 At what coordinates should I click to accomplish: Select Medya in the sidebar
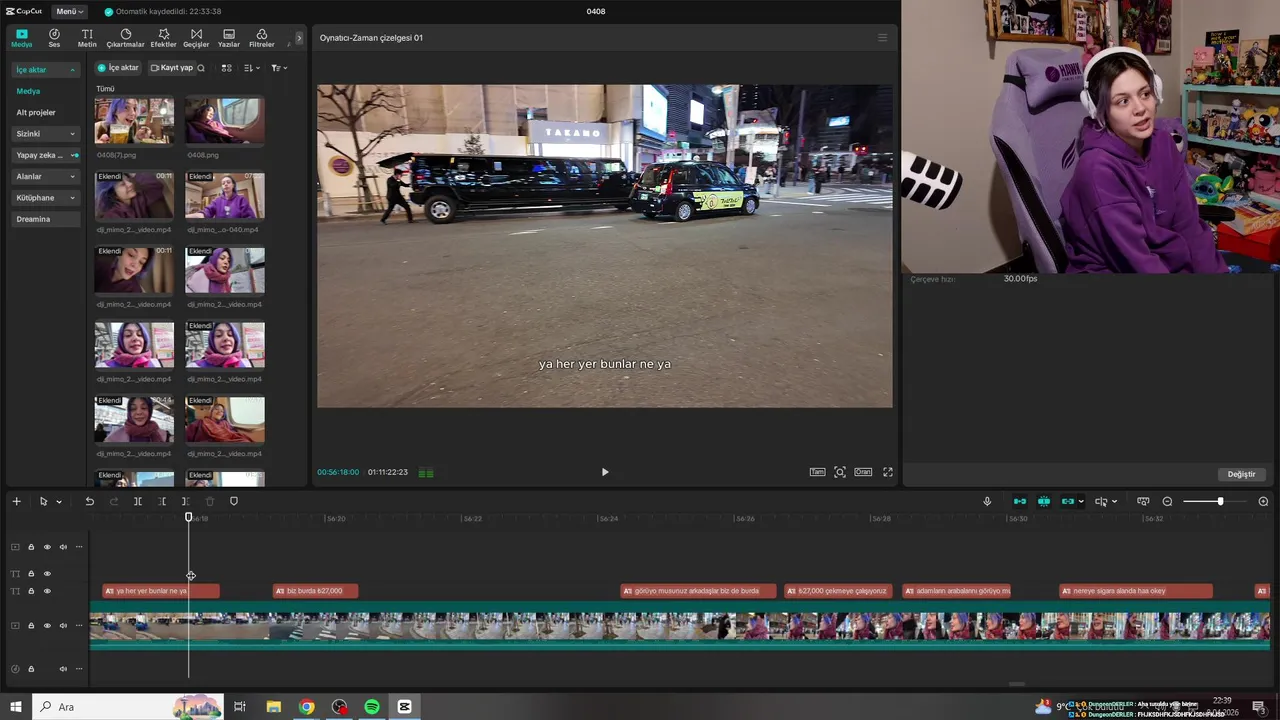28,91
